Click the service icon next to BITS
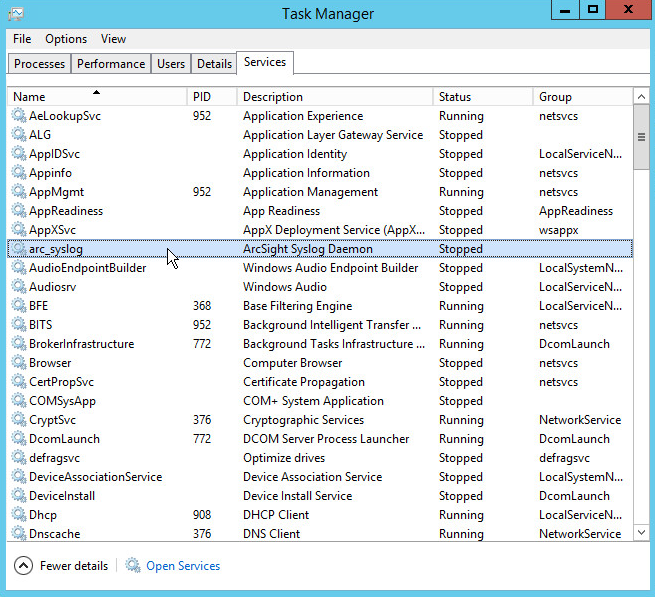Viewport: 655px width, 597px height. 19,325
